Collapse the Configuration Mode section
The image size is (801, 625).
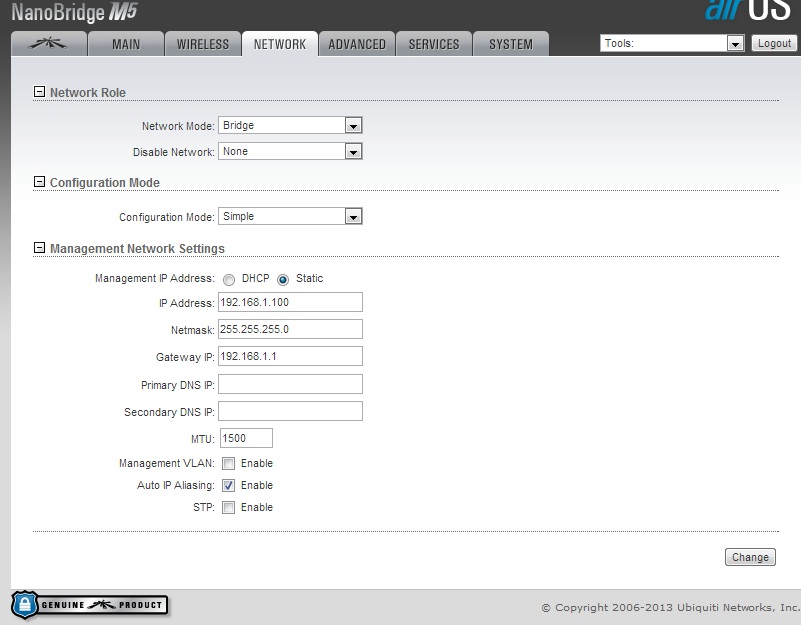pos(39,182)
